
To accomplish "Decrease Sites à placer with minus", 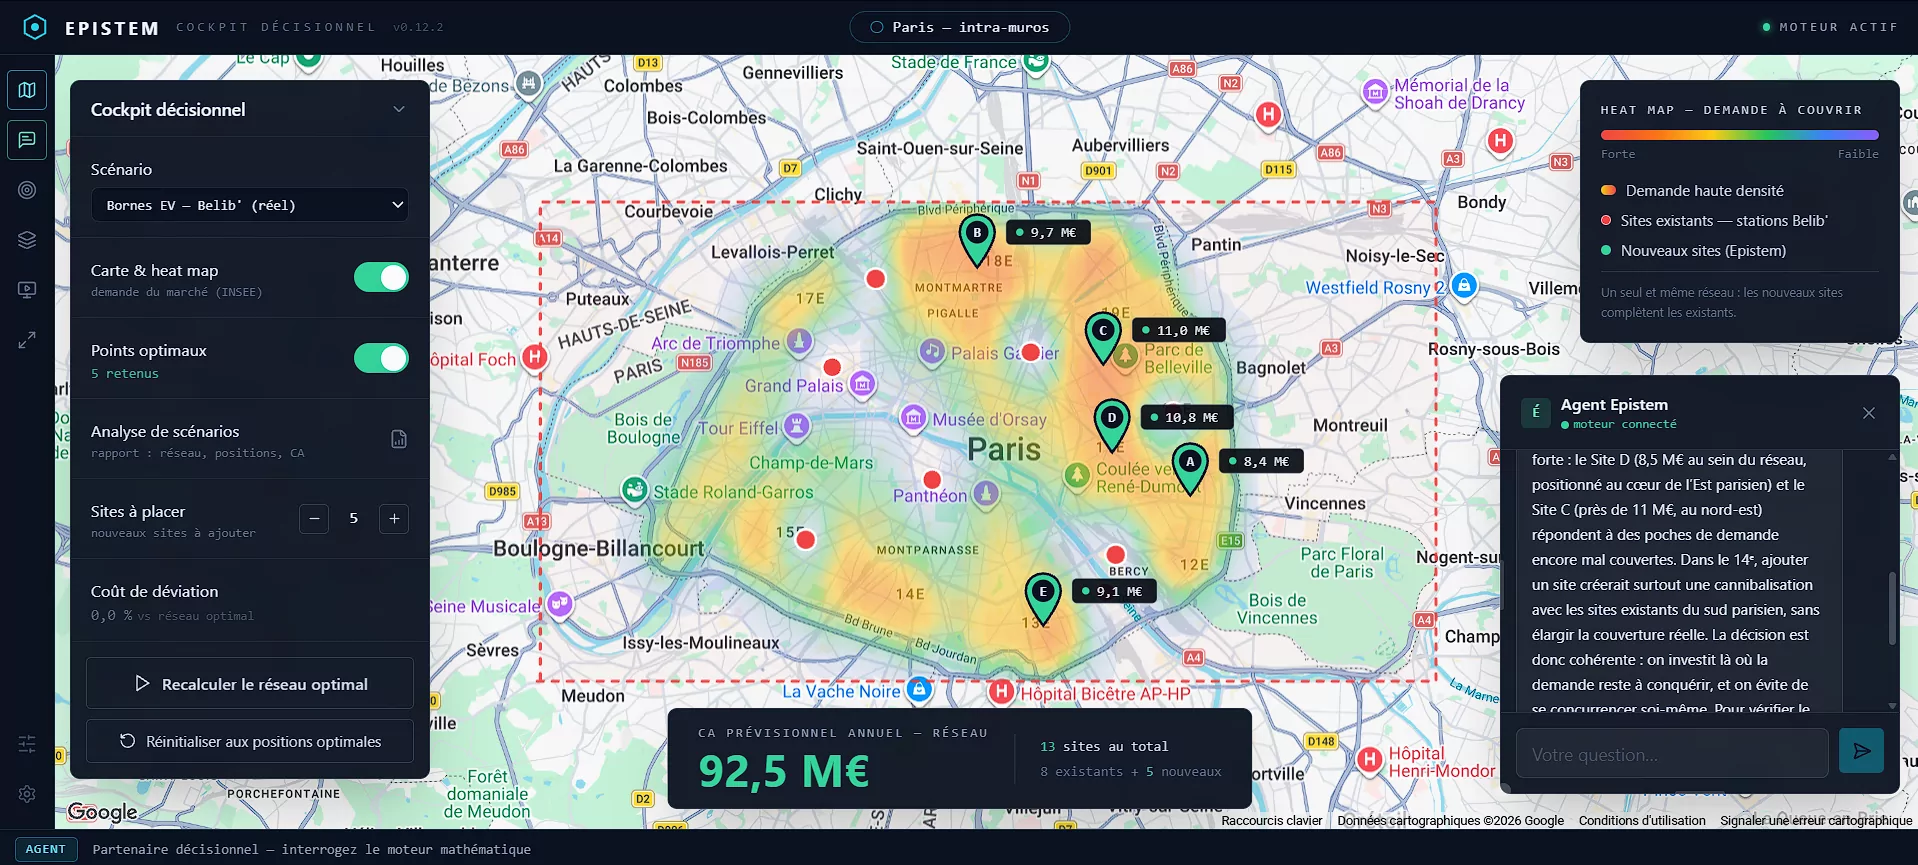I will pyautogui.click(x=314, y=518).
